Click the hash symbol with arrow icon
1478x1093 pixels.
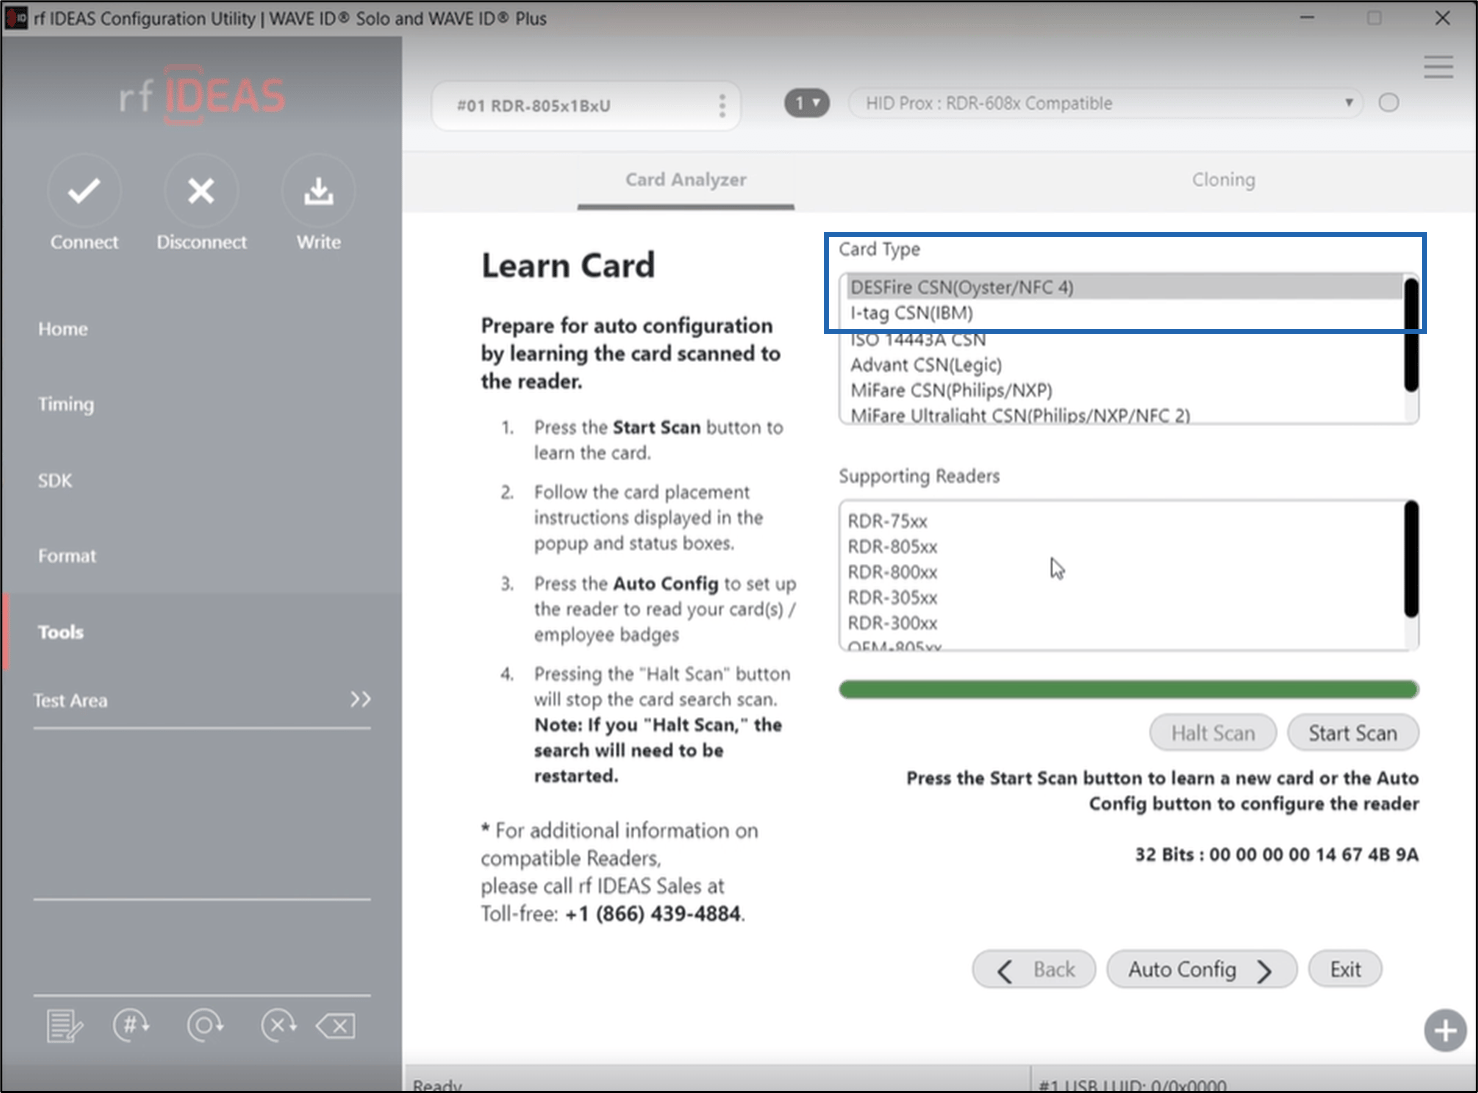(131, 1025)
